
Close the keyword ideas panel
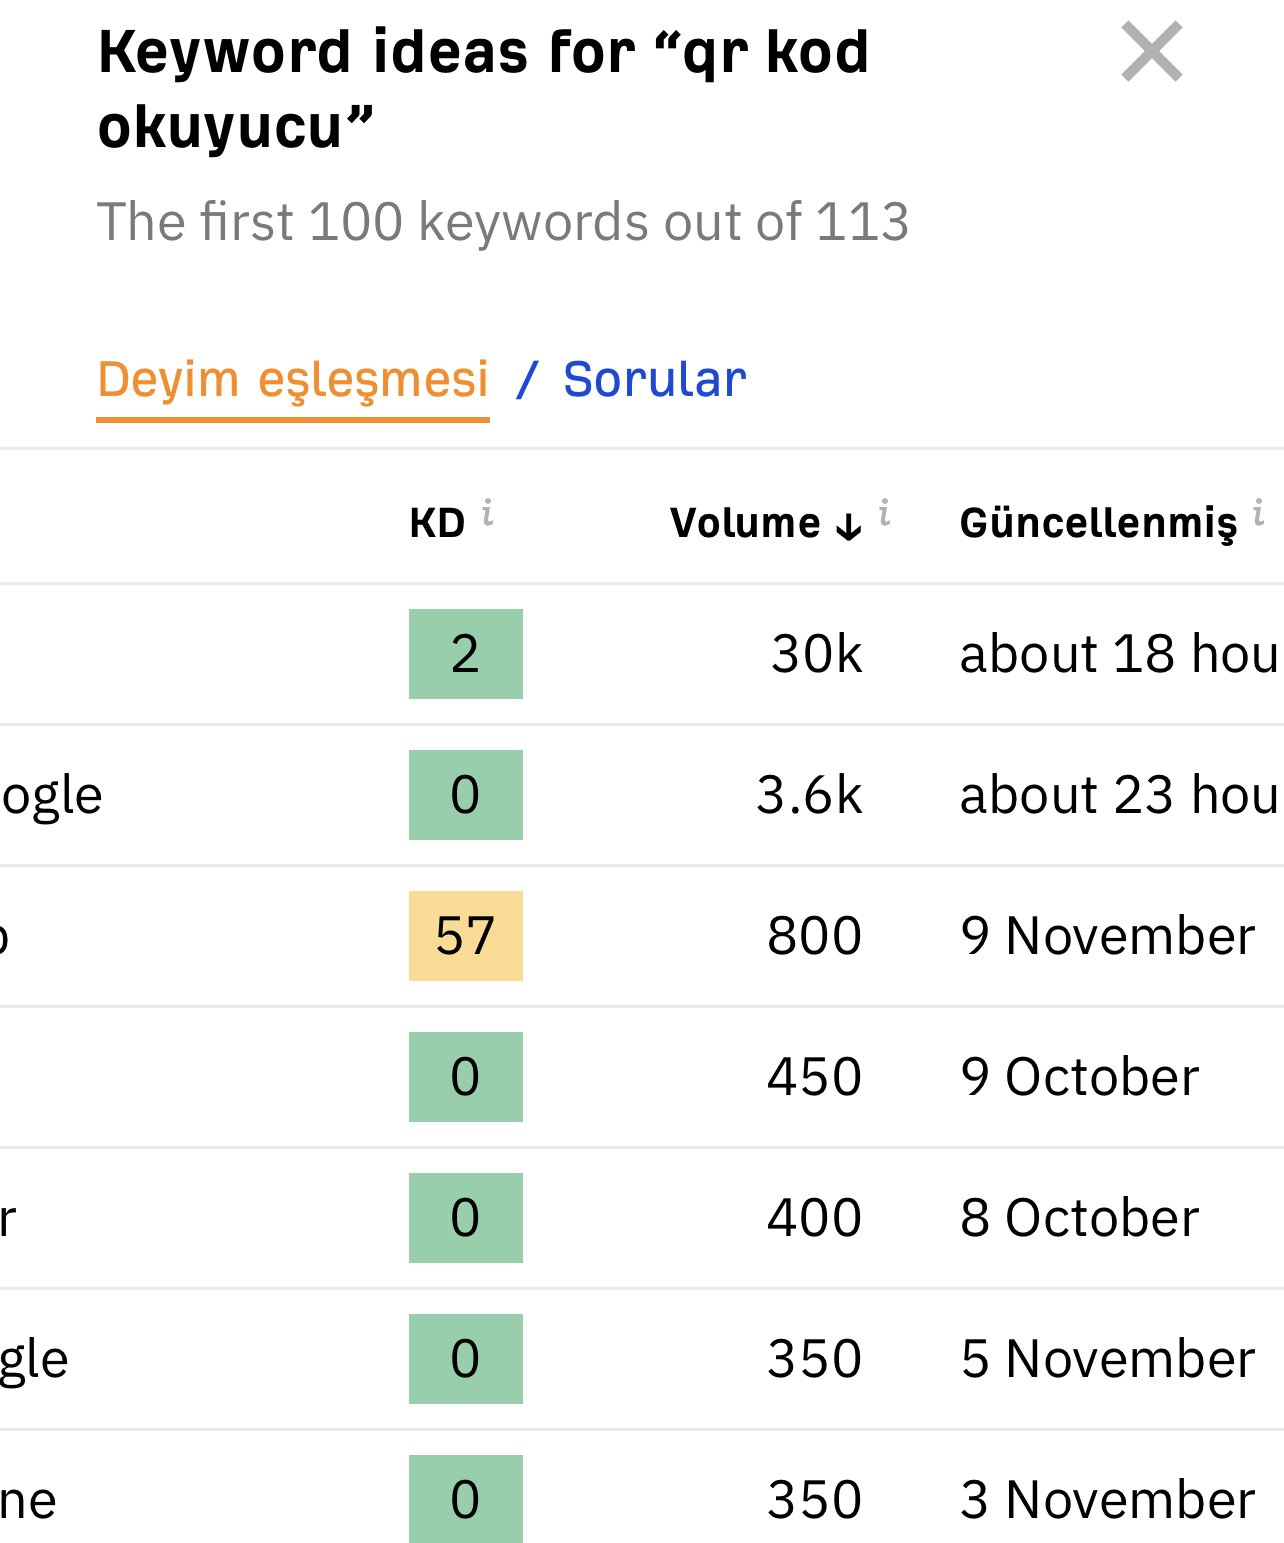pyautogui.click(x=1152, y=51)
